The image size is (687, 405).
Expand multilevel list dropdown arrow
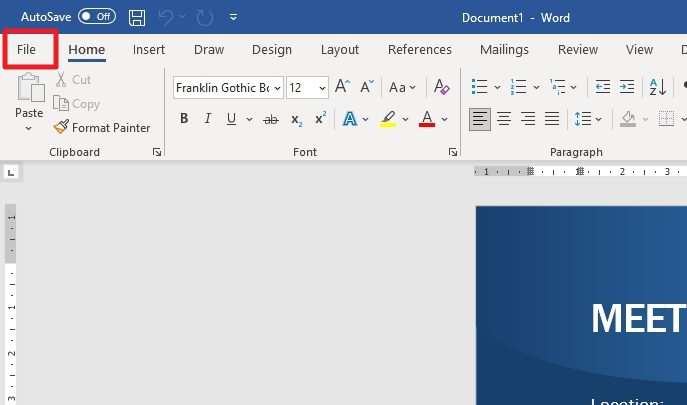[x=574, y=87]
